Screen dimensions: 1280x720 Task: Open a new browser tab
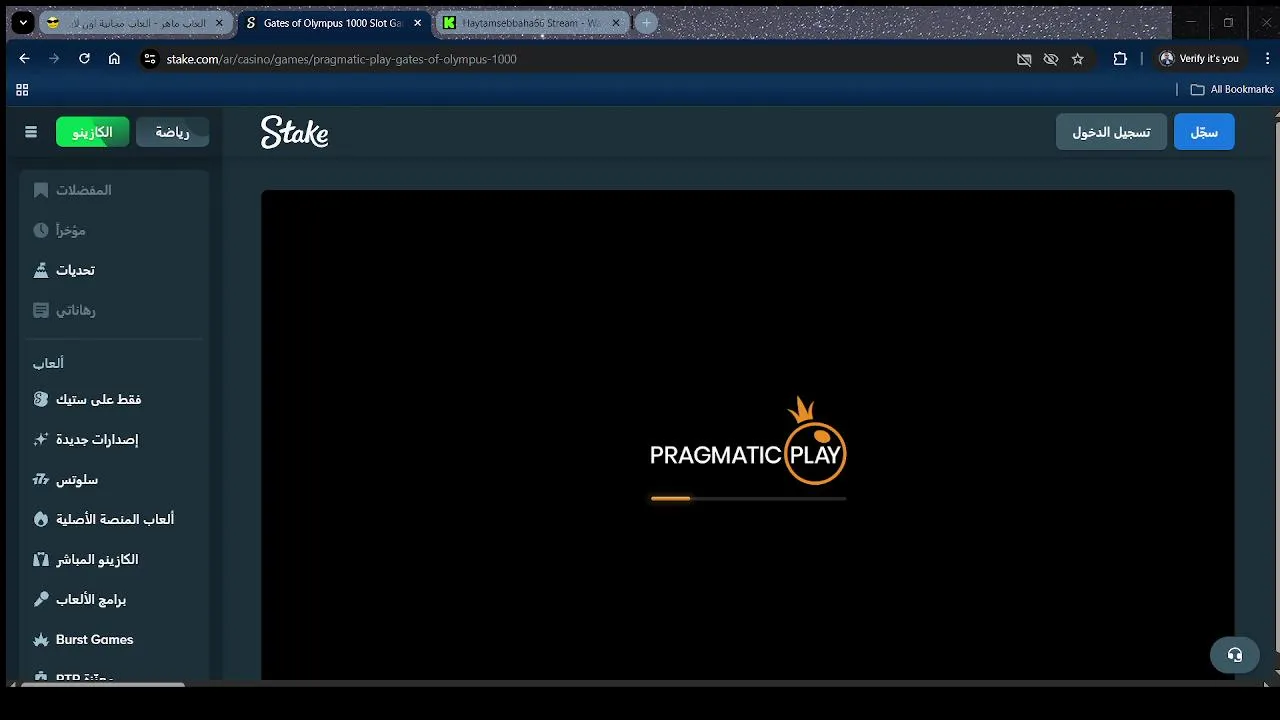646,22
